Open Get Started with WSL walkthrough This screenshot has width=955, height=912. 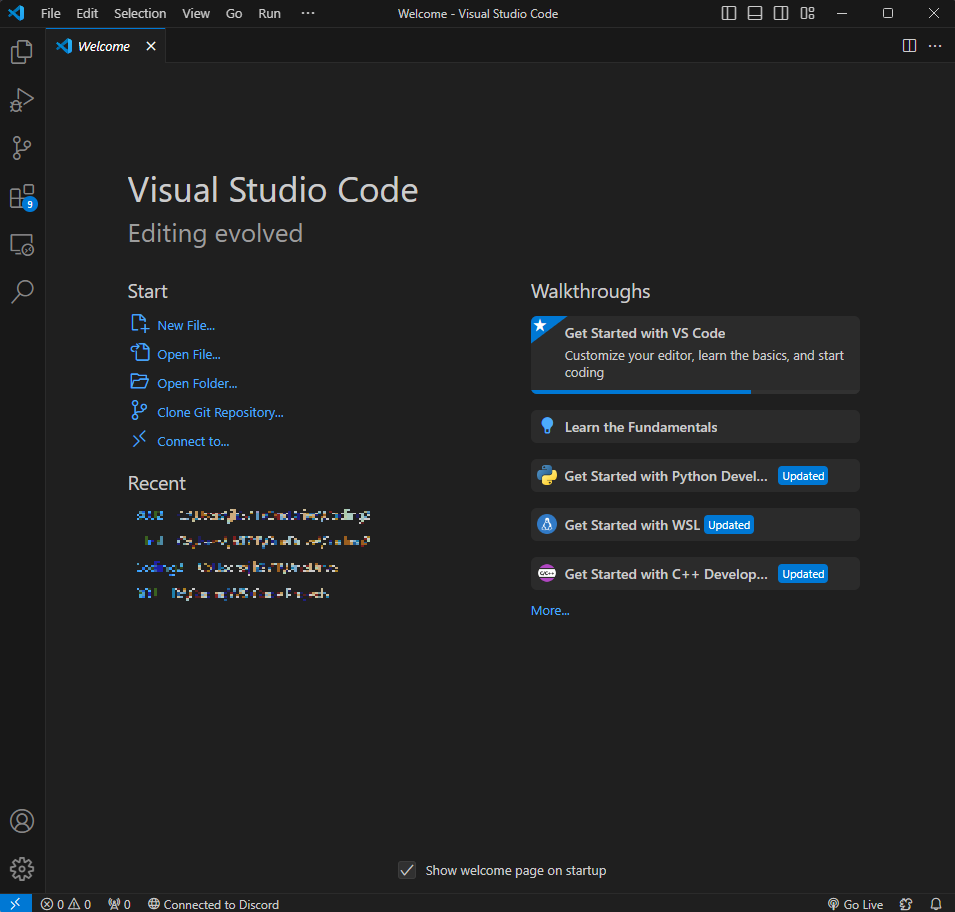[695, 525]
